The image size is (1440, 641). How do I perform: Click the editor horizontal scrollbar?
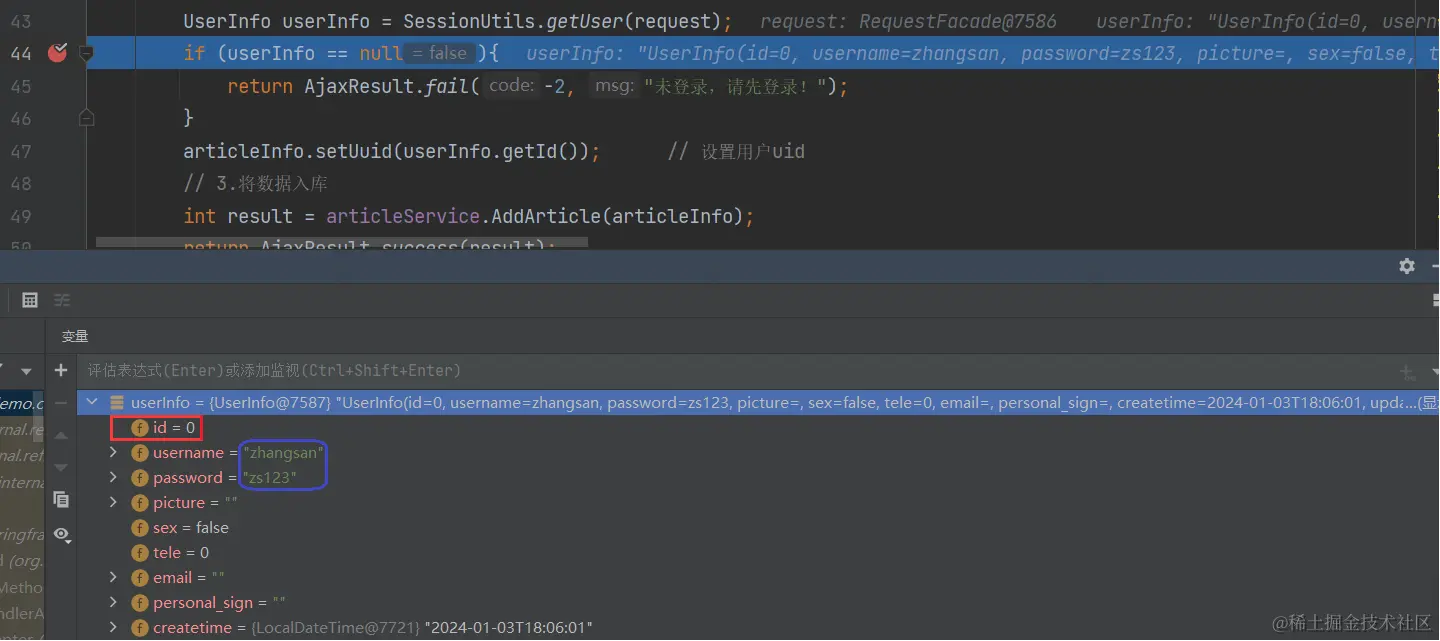point(342,242)
